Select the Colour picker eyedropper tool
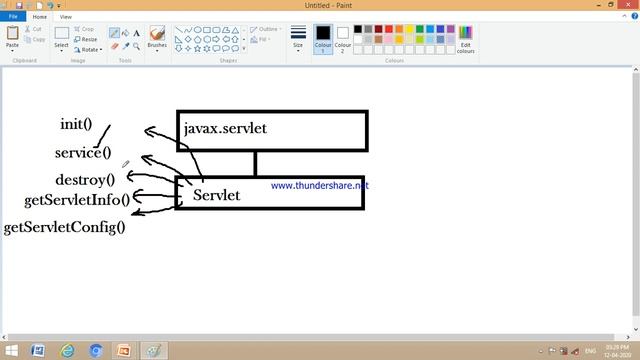The height and width of the screenshot is (360, 640). pos(125,46)
